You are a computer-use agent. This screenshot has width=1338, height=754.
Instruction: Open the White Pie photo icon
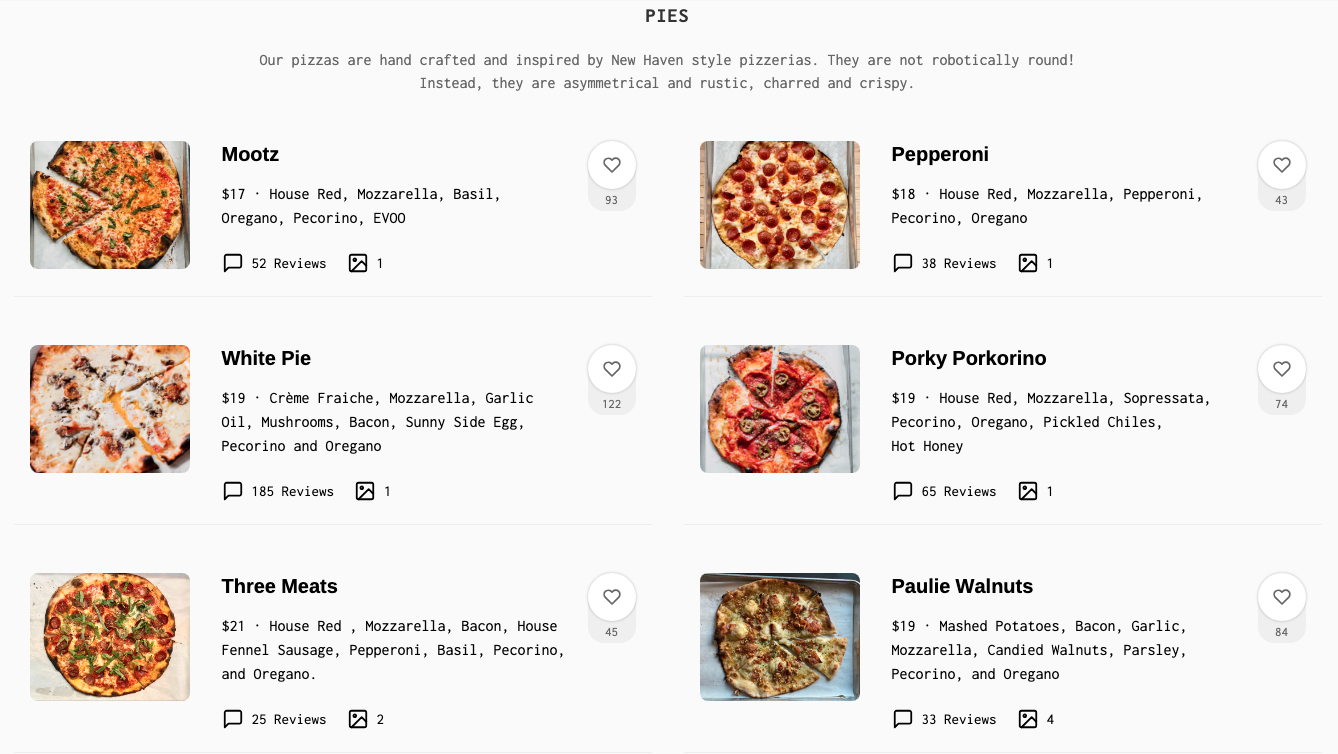(365, 491)
